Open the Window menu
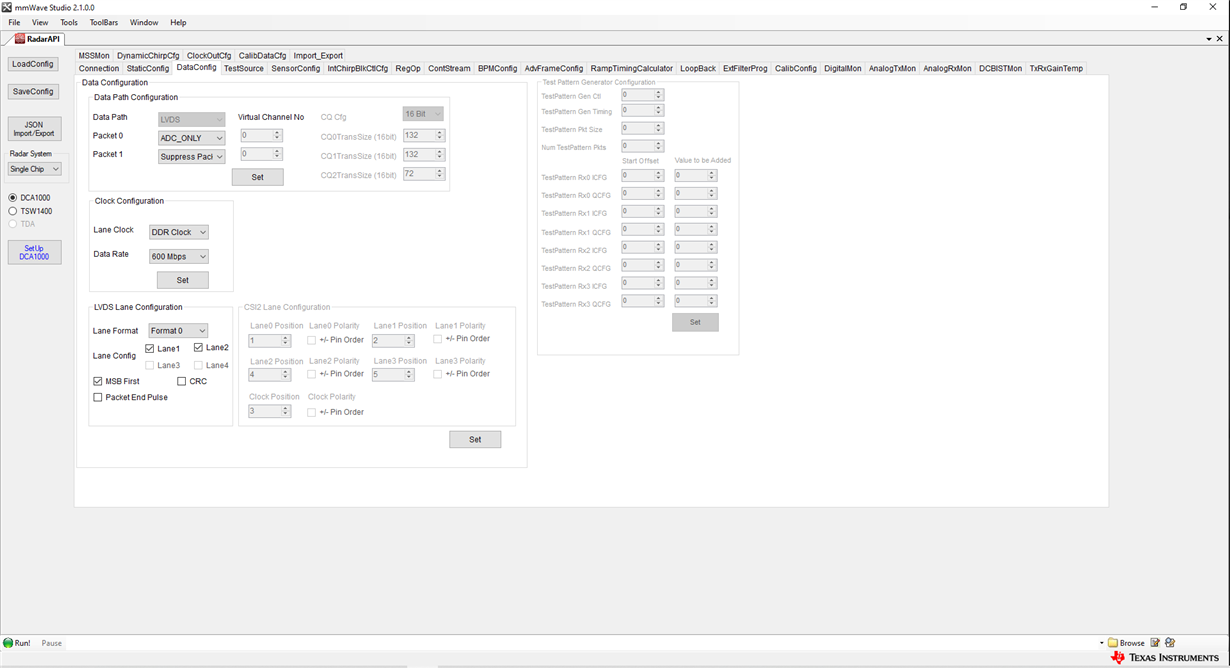The height and width of the screenshot is (668, 1230). coord(144,22)
